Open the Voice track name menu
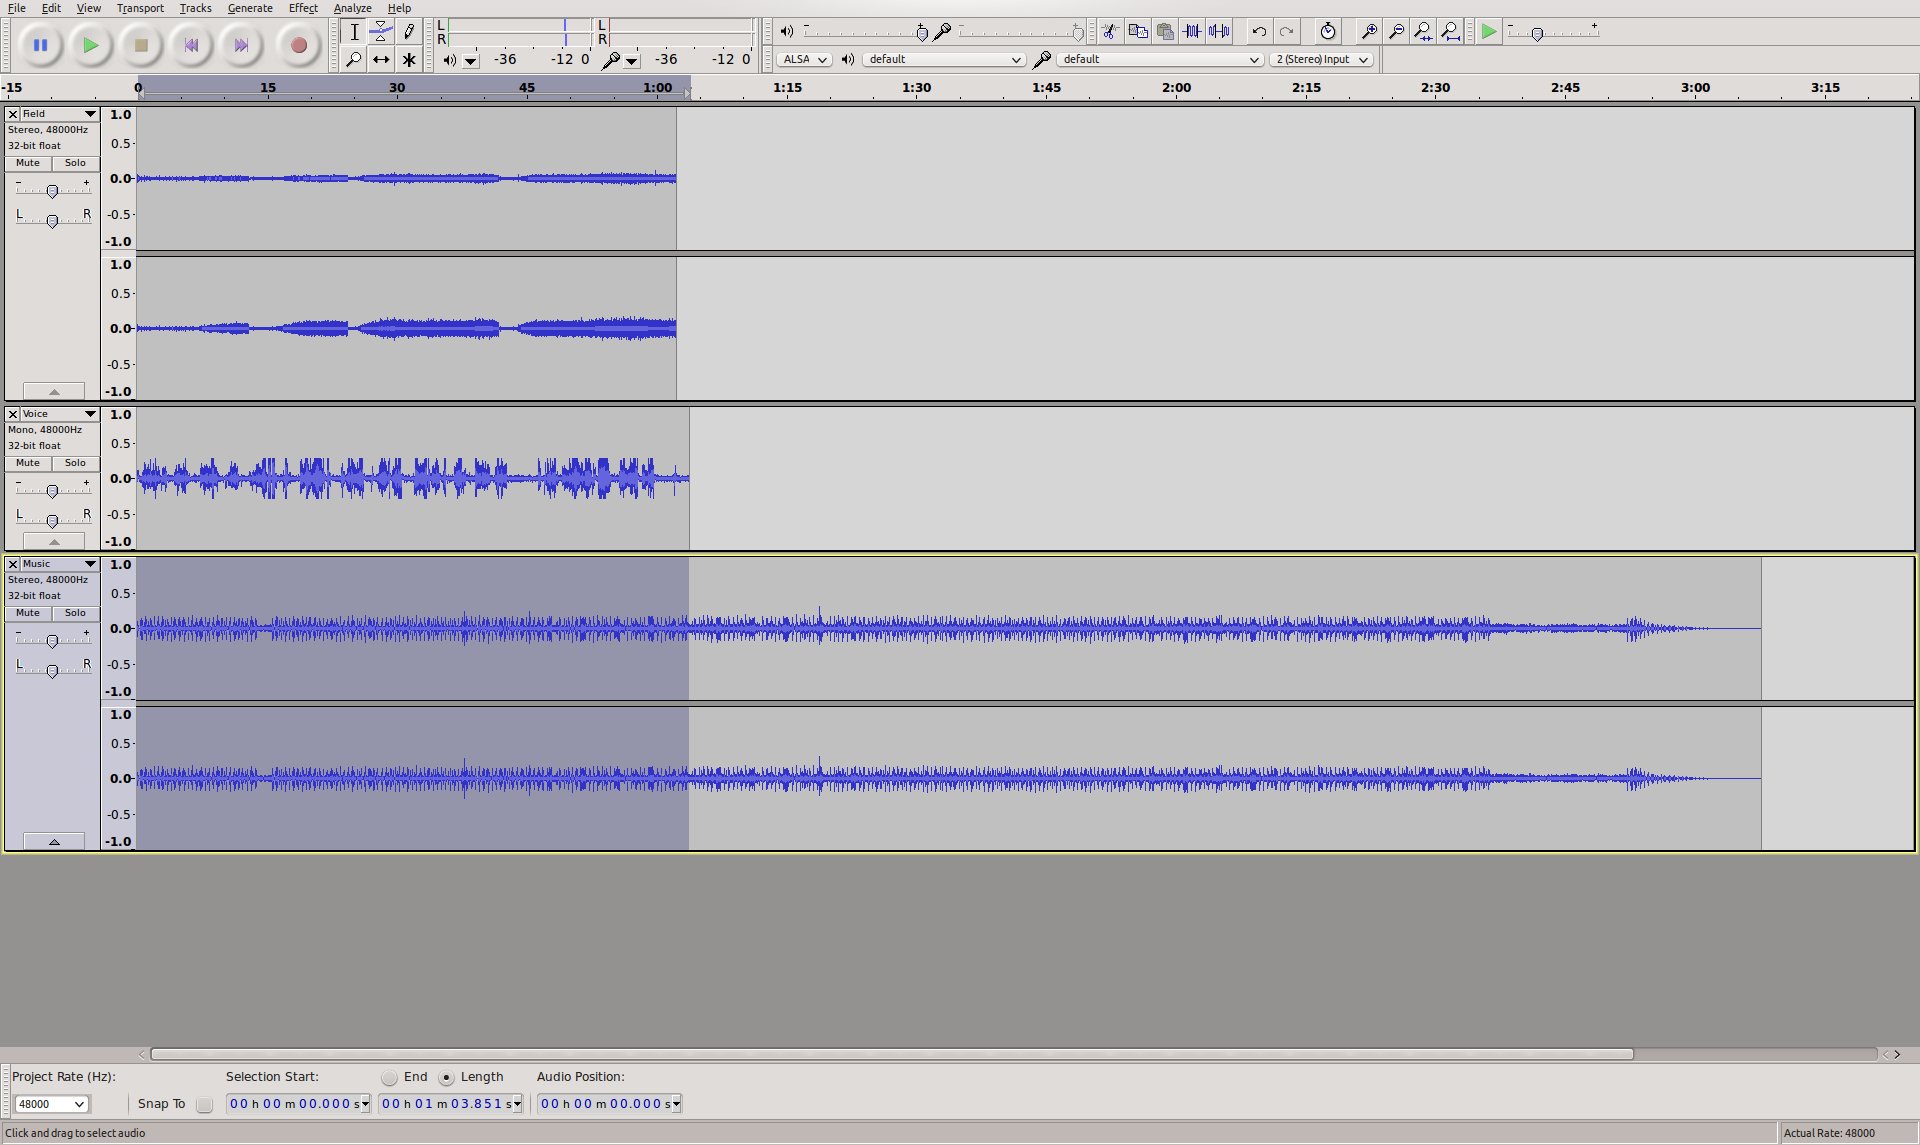This screenshot has width=1920, height=1145. 60,414
